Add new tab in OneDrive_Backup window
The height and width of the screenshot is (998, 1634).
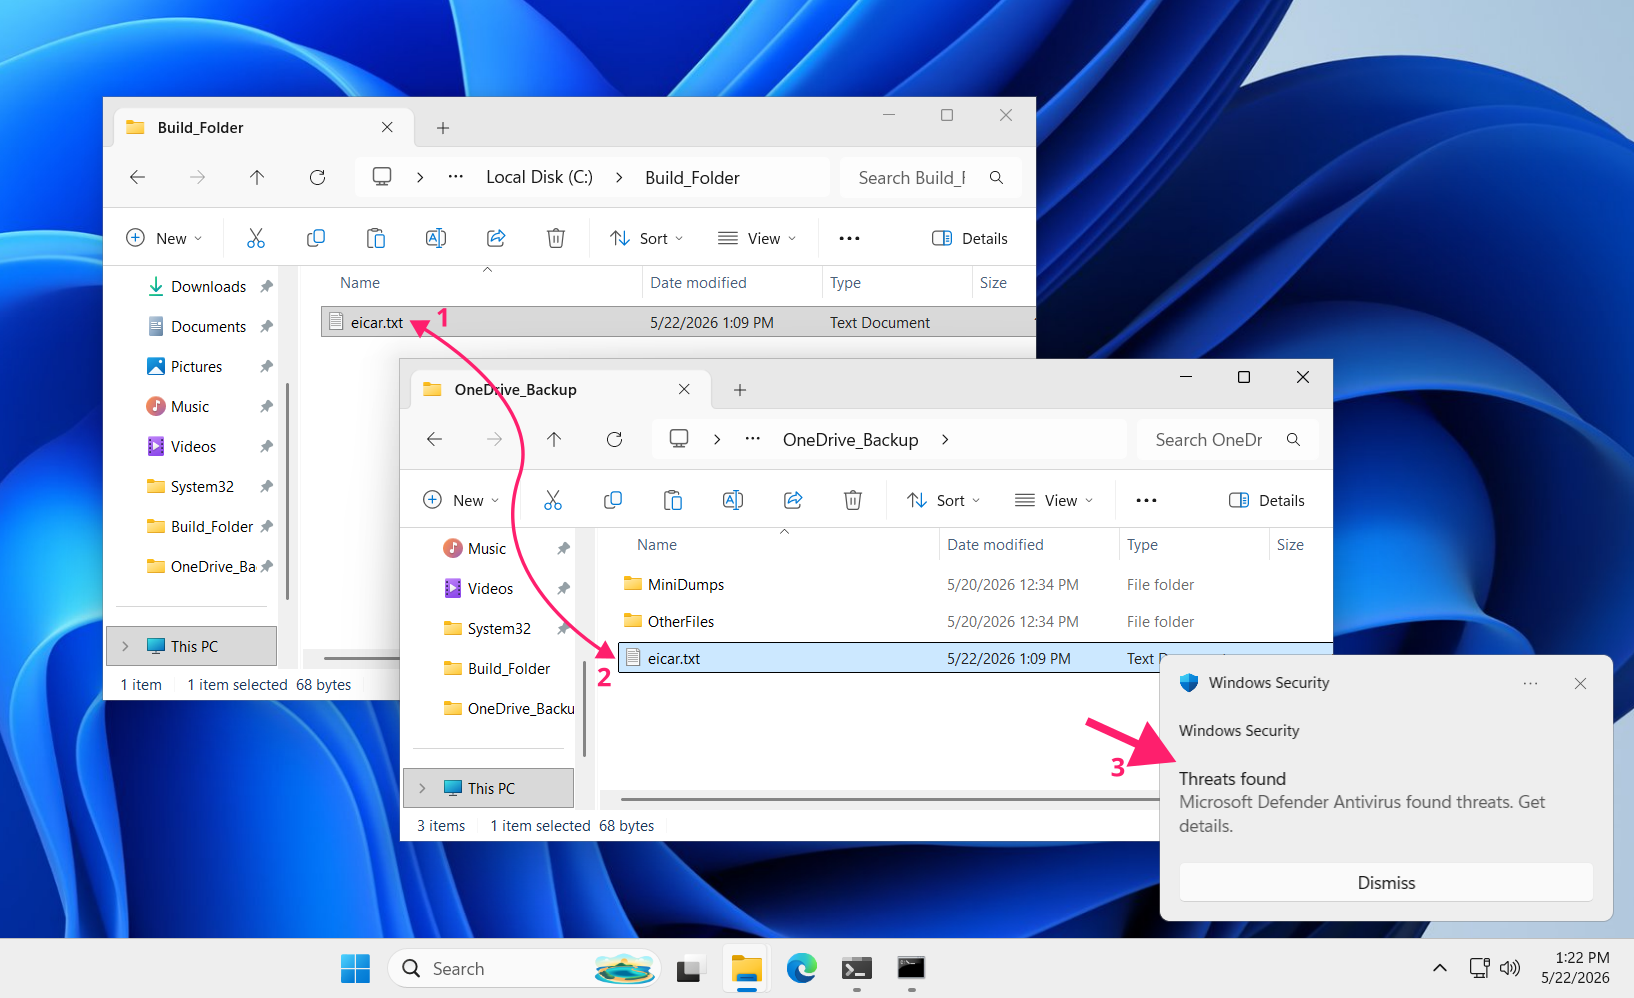click(740, 390)
